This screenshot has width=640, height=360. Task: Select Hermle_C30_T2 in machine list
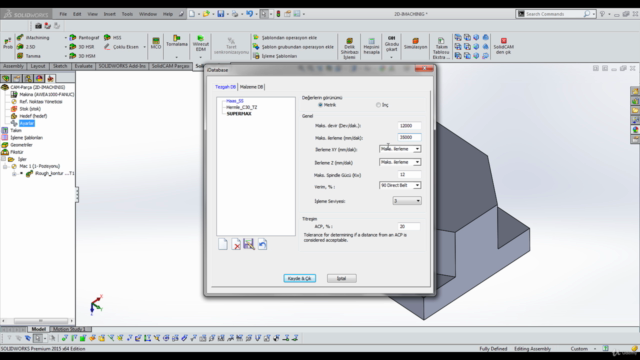point(242,107)
